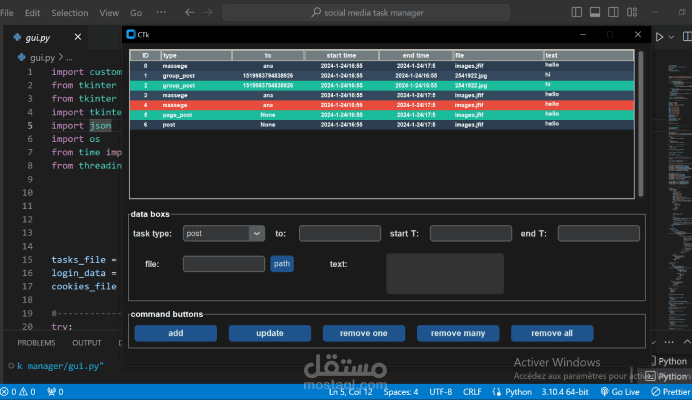This screenshot has height=400, width=692.
Task: Switch to the PROBLEMS panel tab
Action: tap(36, 343)
